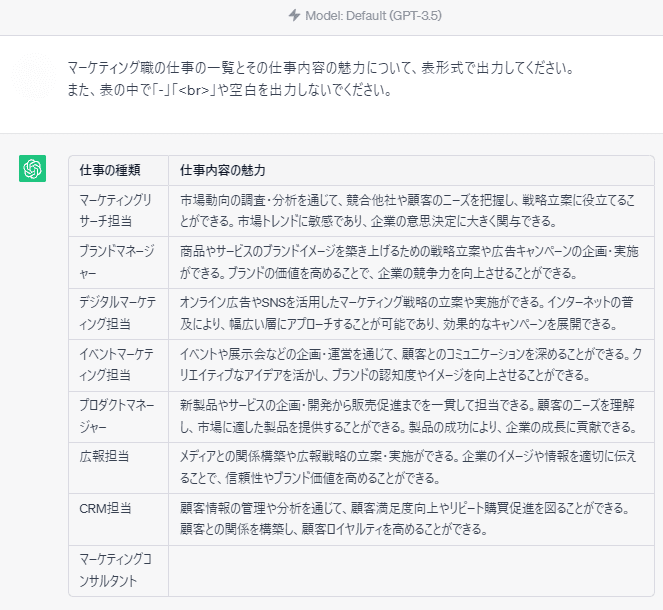Click the 'Model: Default (GPT-3.5)' label
The image size is (663, 610).
373,16
